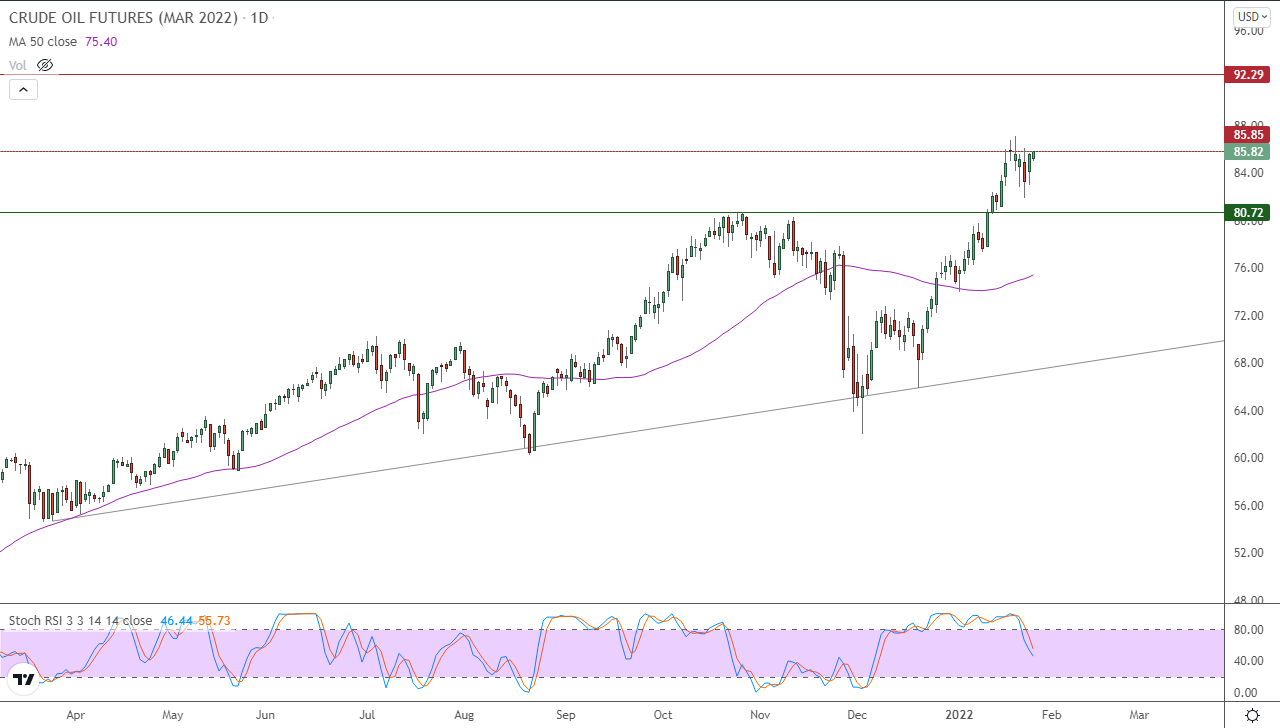Click the 55.73 Stoch RSI value

(213, 621)
